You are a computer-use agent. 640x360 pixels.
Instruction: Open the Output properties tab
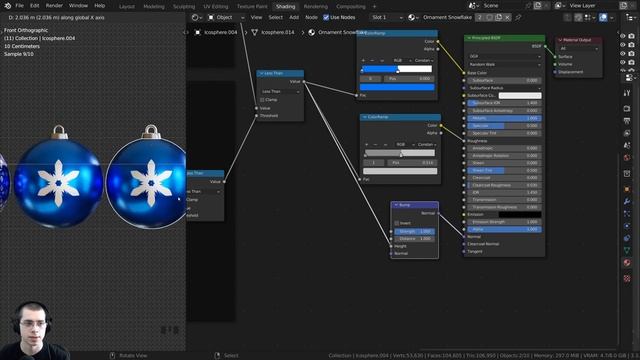click(627, 121)
